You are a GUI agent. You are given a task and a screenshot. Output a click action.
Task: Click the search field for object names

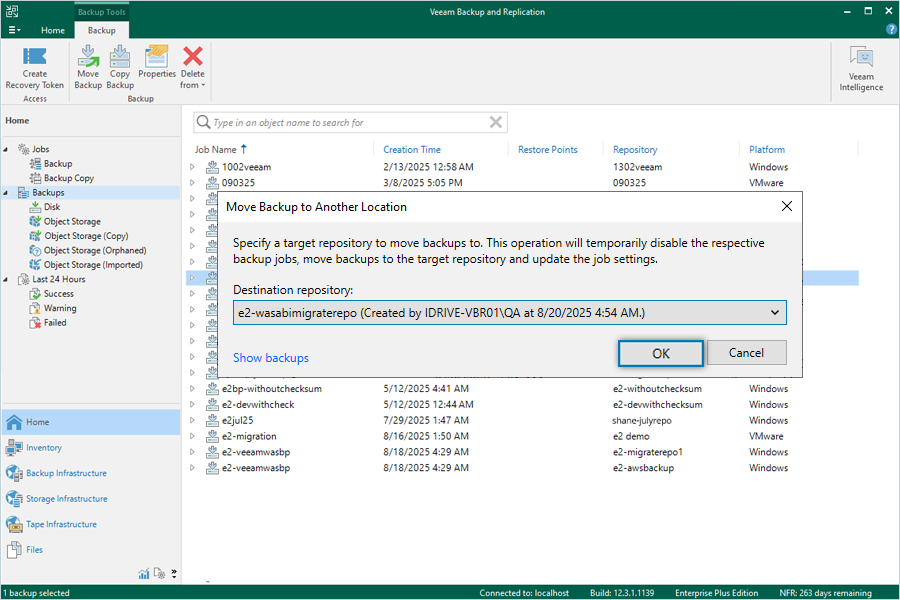pos(350,122)
